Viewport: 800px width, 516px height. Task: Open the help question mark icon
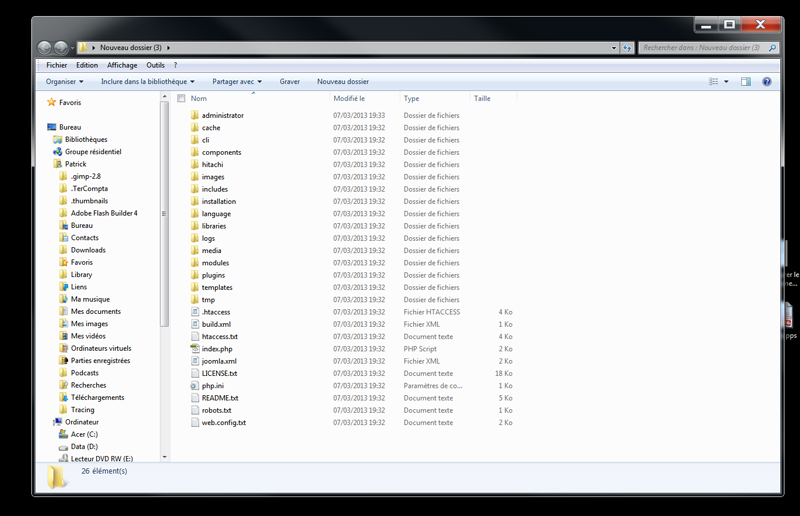tap(767, 82)
